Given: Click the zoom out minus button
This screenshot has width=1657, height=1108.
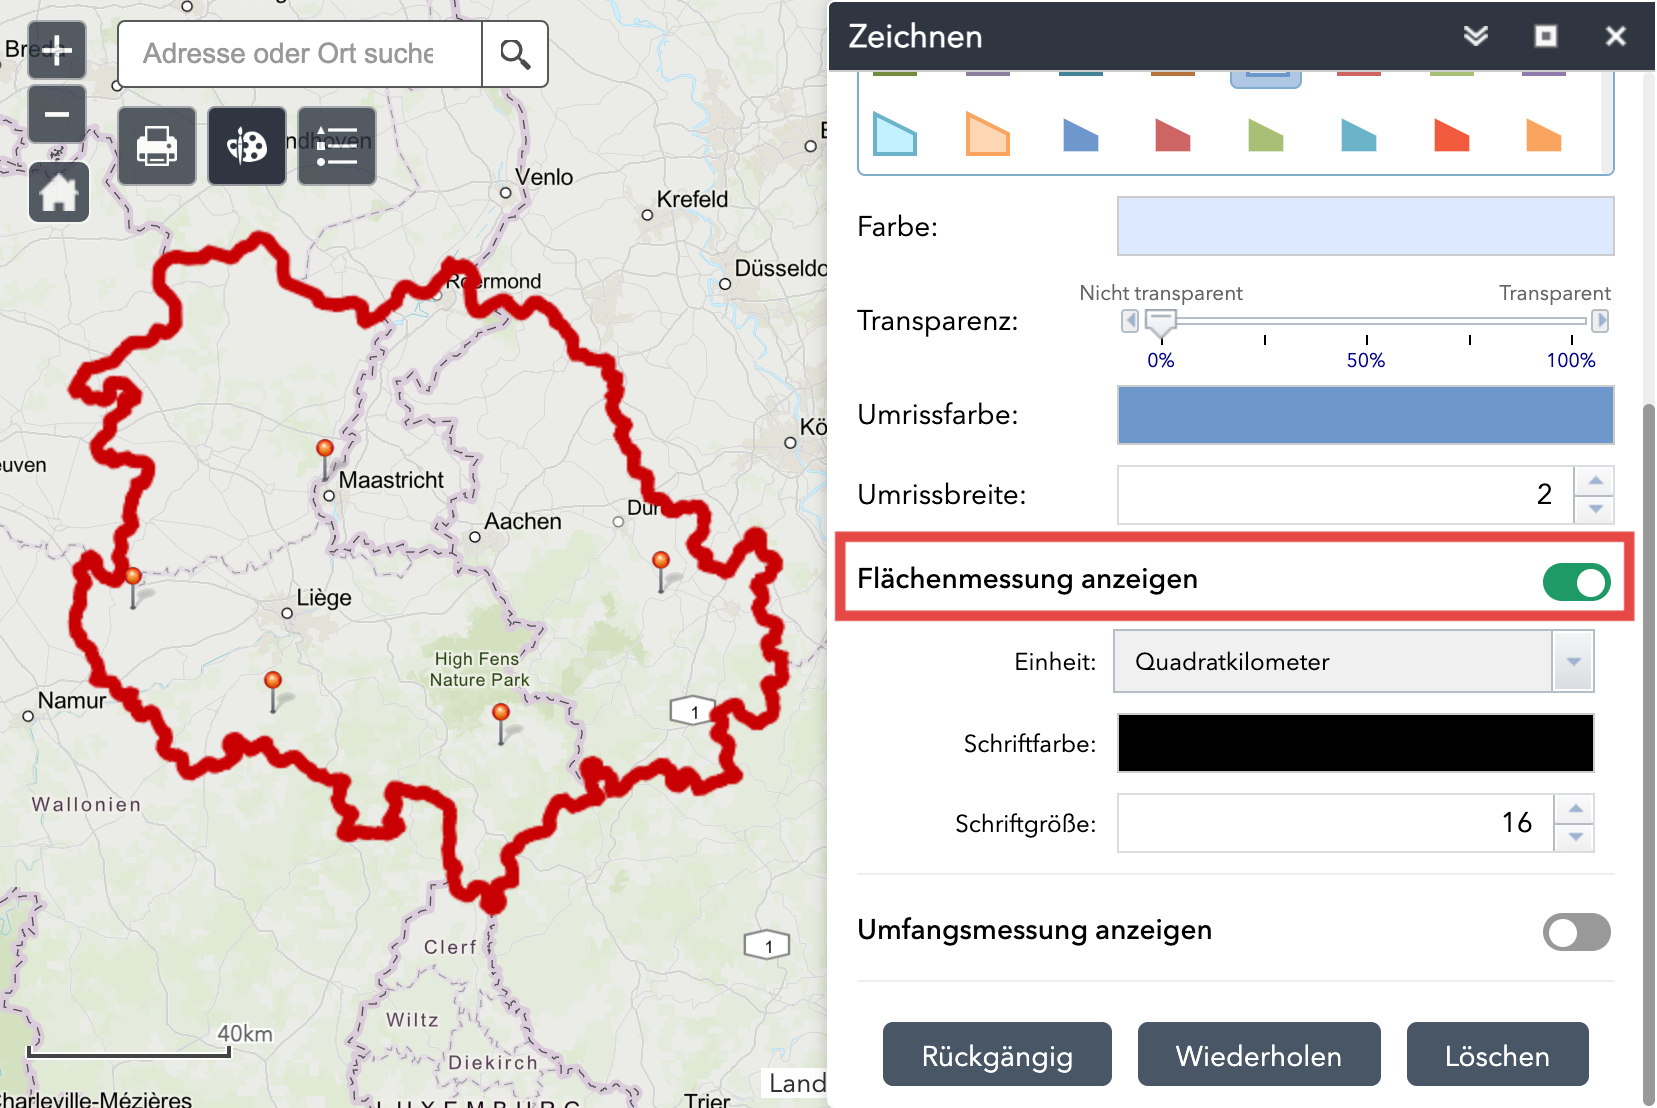Looking at the screenshot, I should coord(57,114).
